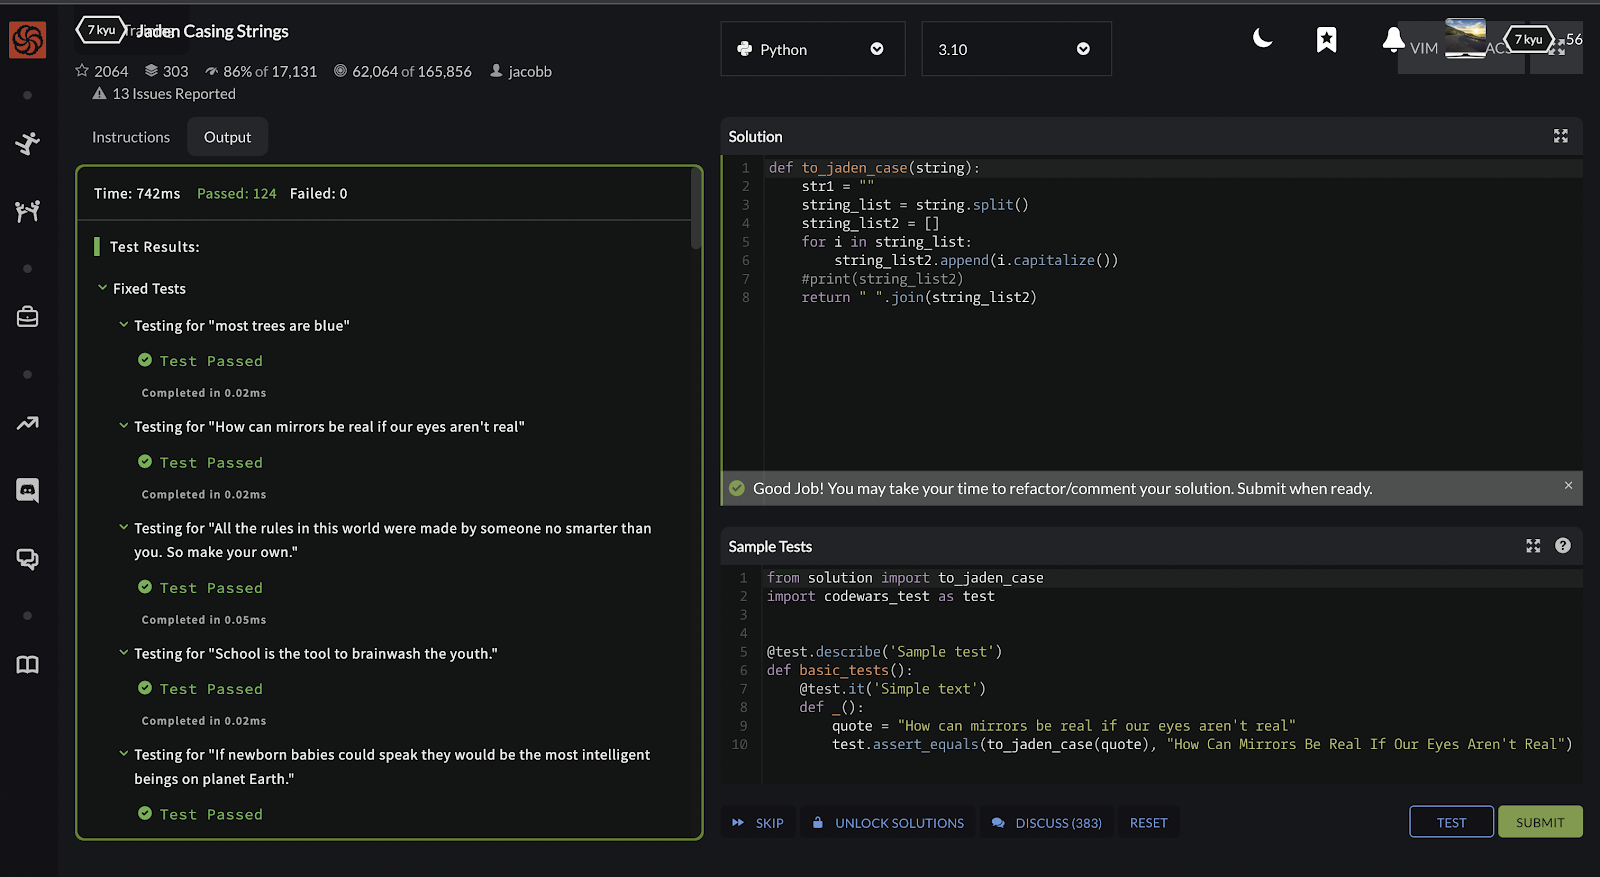This screenshot has height=877, width=1600.
Task: Open the Codewars home logo
Action: [x=28, y=40]
